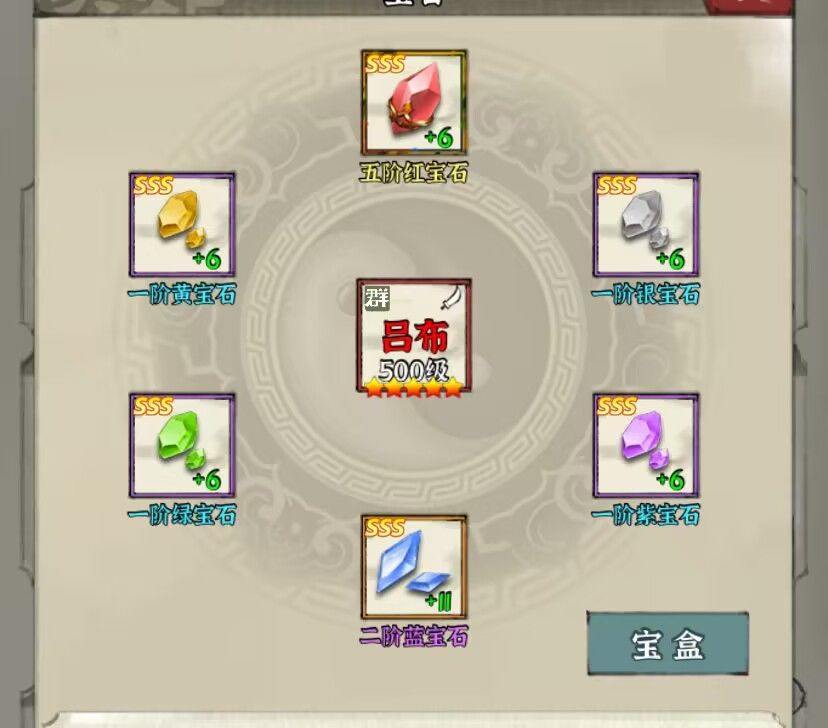Image resolution: width=828 pixels, height=728 pixels.
Task: Click the 一阶银宝石 label
Action: 645,294
